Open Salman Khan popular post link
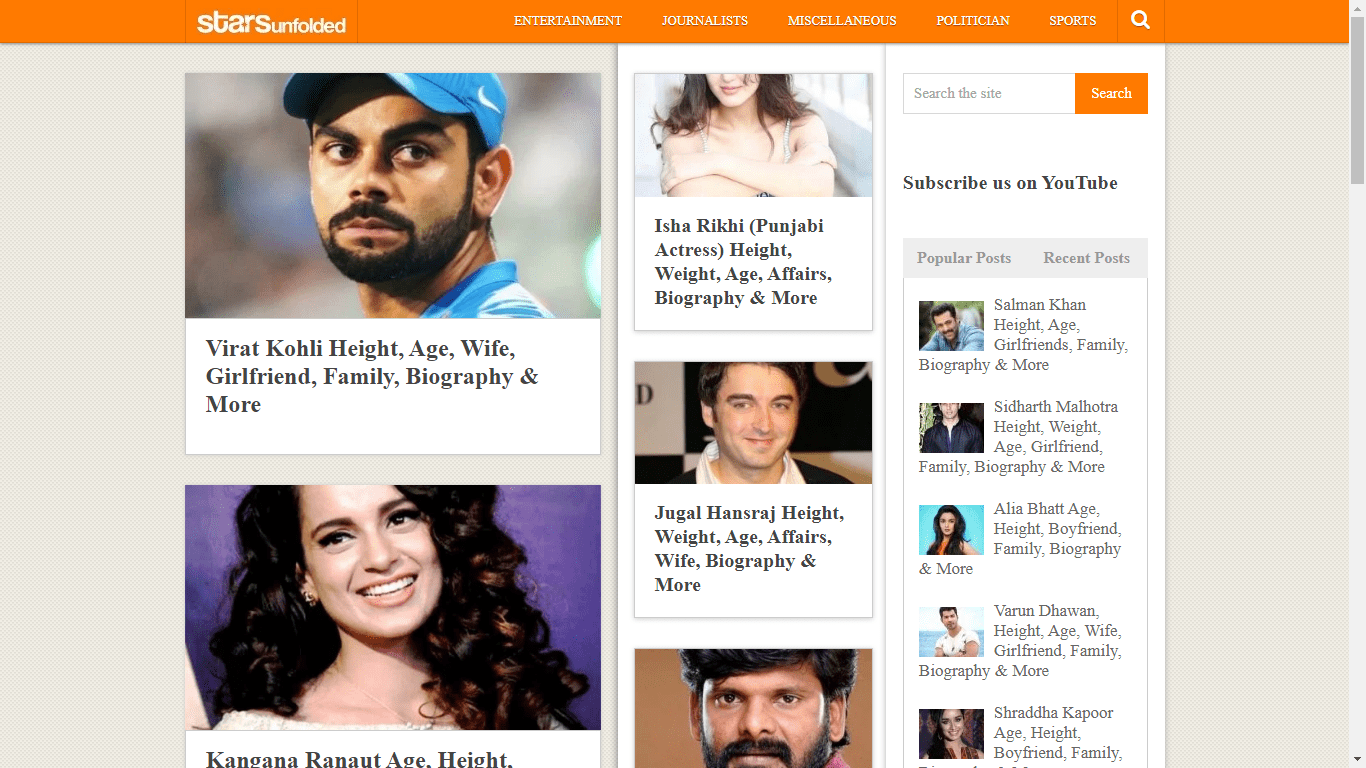This screenshot has width=1366, height=768. [1023, 335]
